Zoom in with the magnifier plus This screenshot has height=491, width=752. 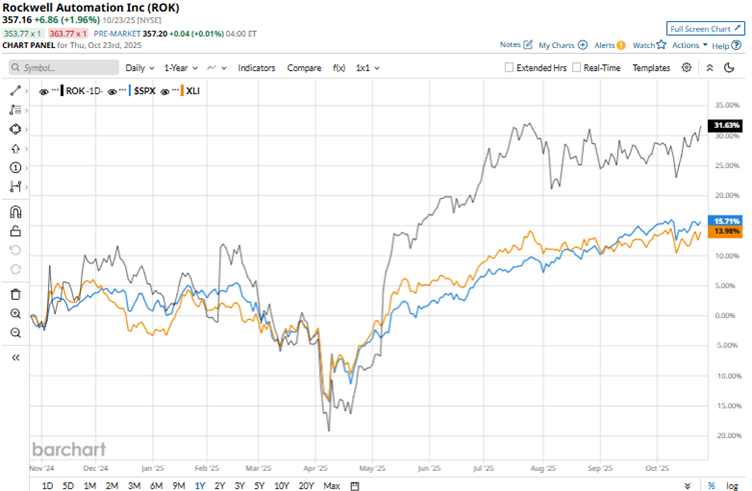coord(15,314)
